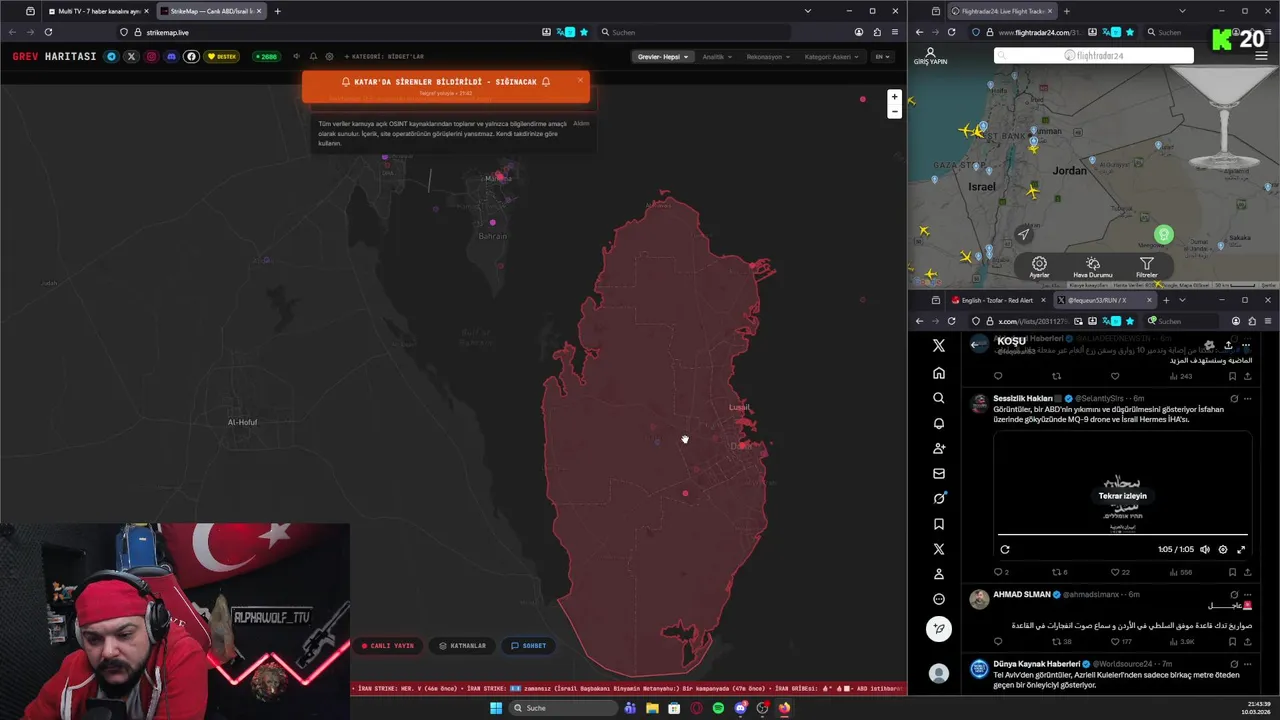Open more options on AHMAD SLMAN tweet
This screenshot has height=720, width=1280.
(1247, 594)
